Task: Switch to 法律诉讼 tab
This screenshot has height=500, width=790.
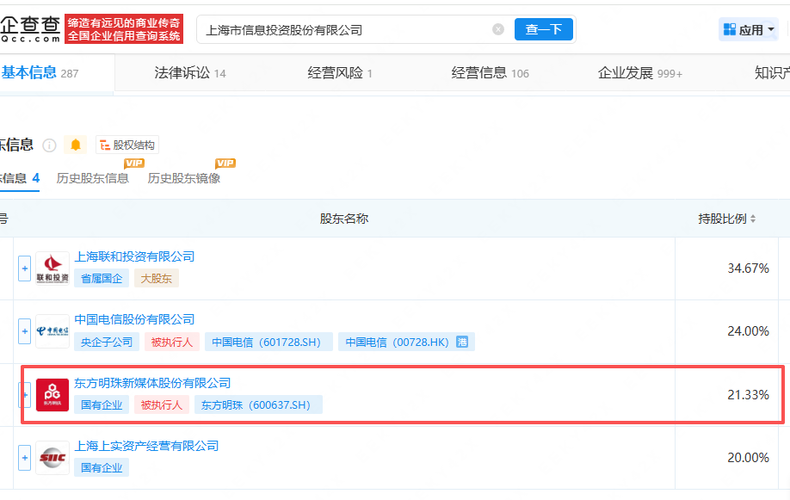Action: 190,73
